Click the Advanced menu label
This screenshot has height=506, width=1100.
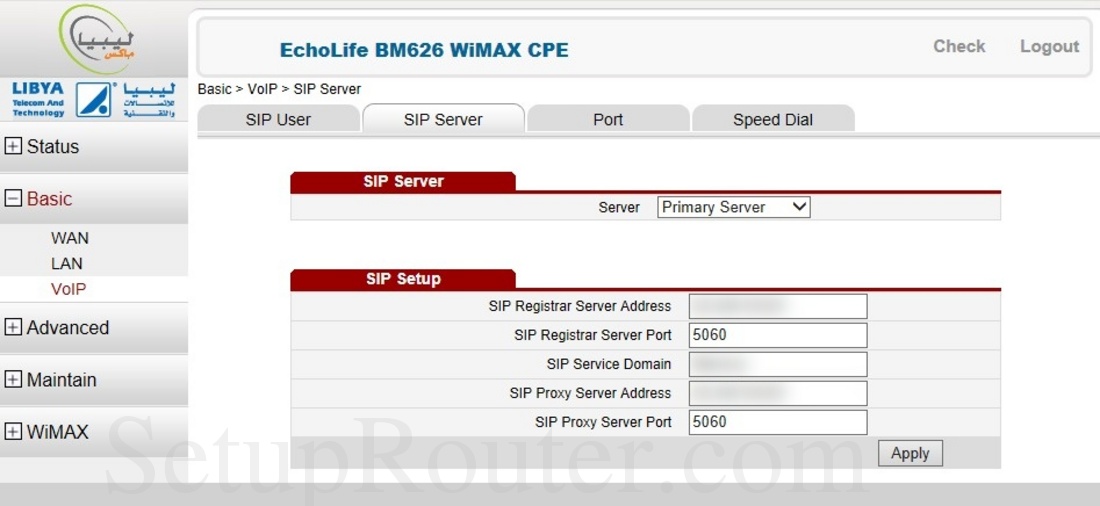[x=68, y=327]
